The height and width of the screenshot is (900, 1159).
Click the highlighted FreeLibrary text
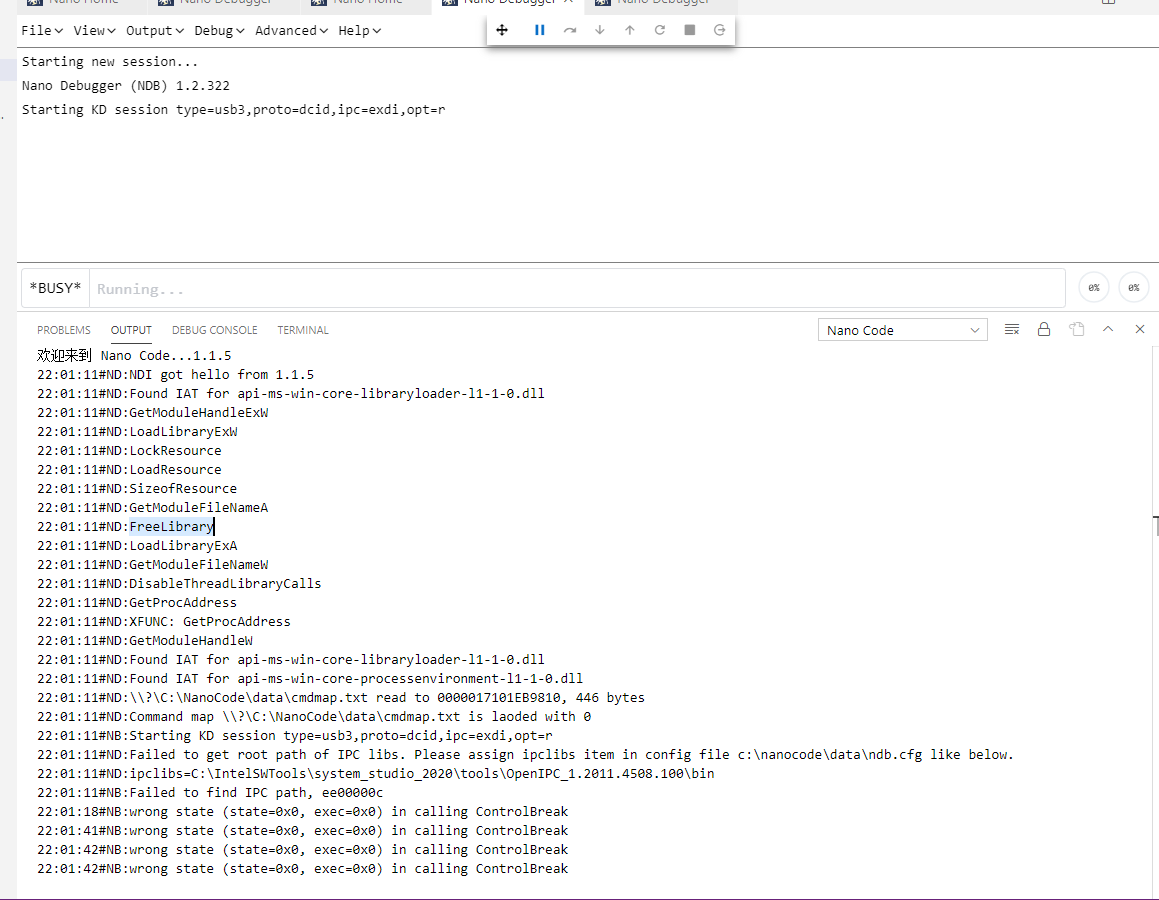[x=171, y=526]
